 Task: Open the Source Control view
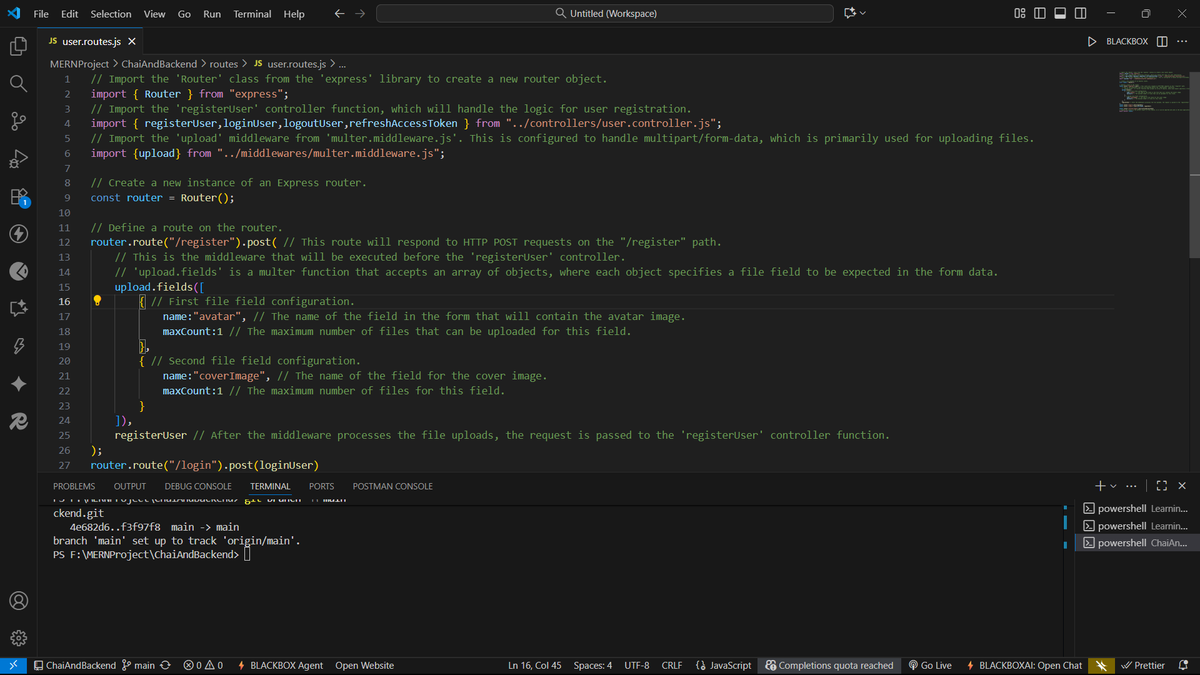coord(17,121)
